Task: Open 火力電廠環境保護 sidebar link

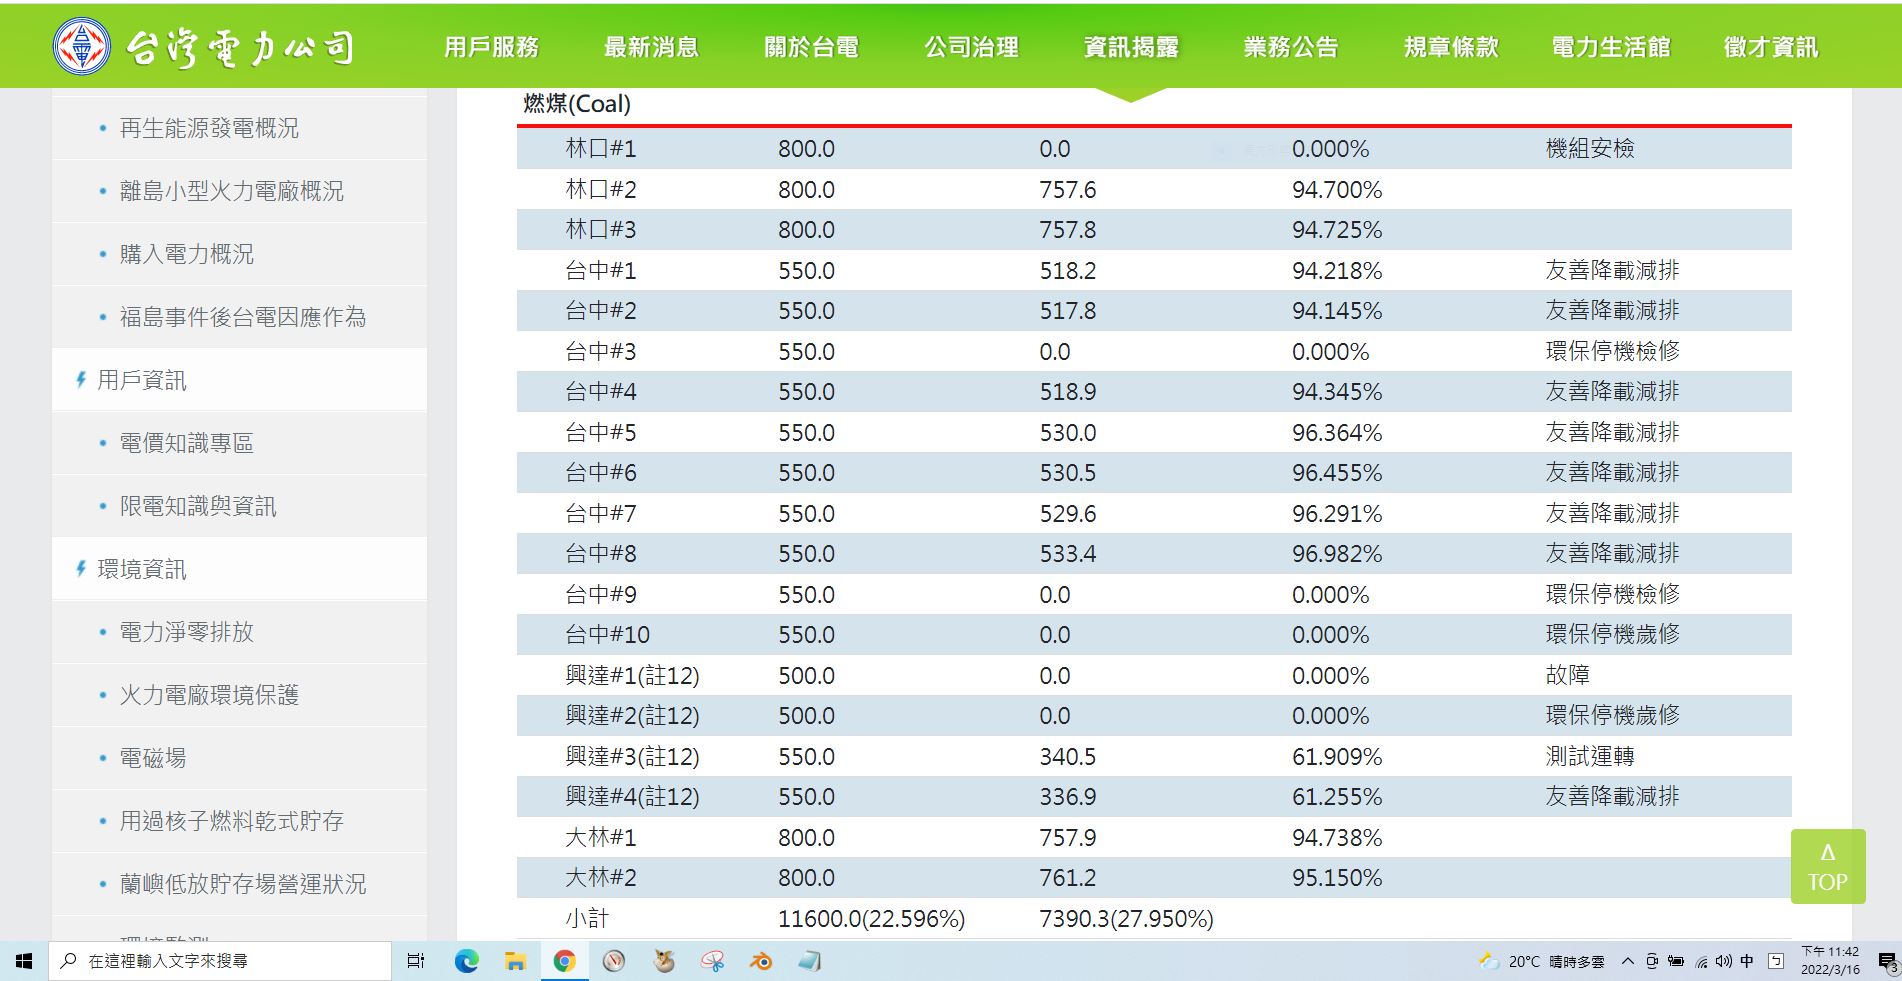Action: pos(209,695)
